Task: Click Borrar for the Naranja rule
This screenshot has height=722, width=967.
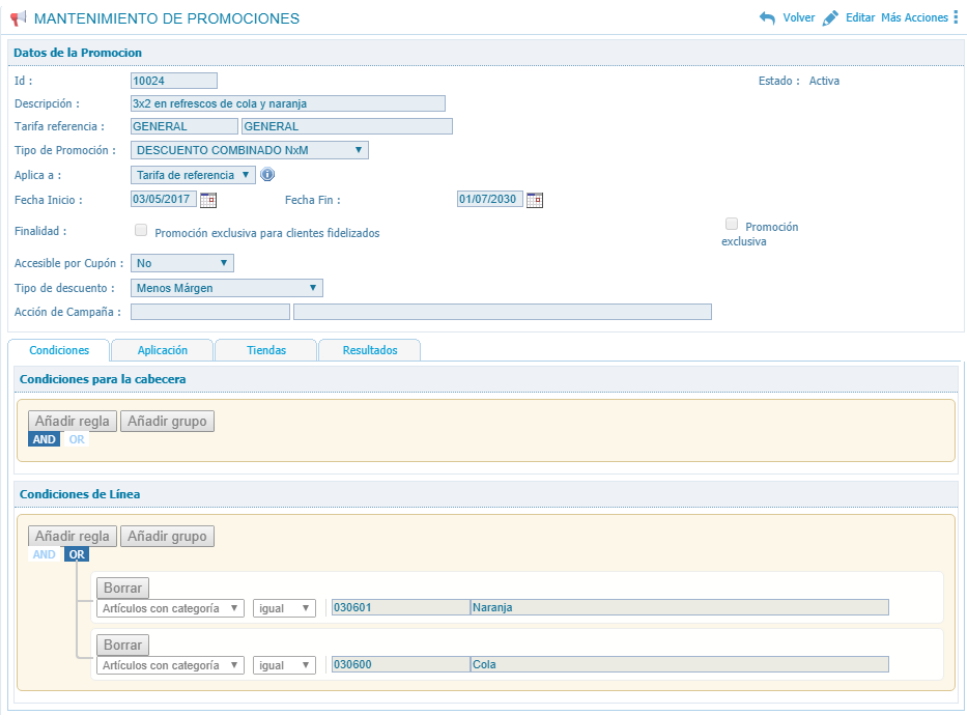Action: tap(123, 587)
